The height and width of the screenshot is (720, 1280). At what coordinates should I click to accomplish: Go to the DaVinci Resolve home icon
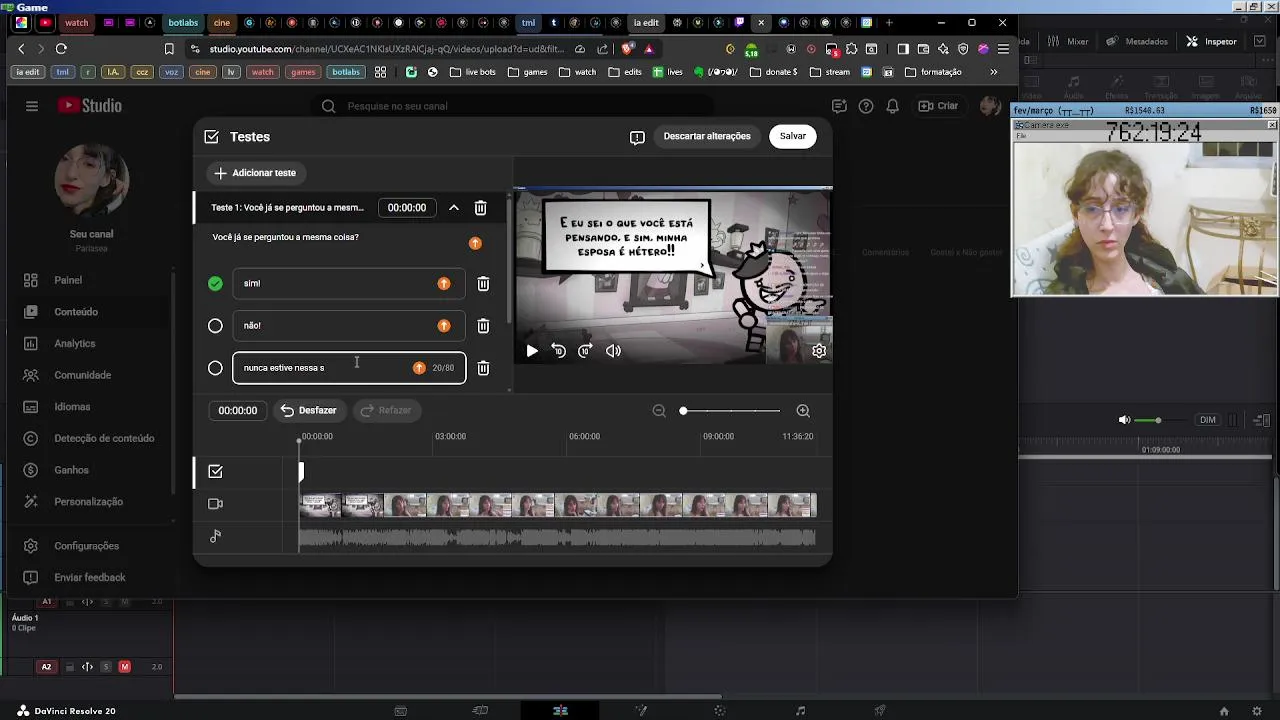(1224, 711)
